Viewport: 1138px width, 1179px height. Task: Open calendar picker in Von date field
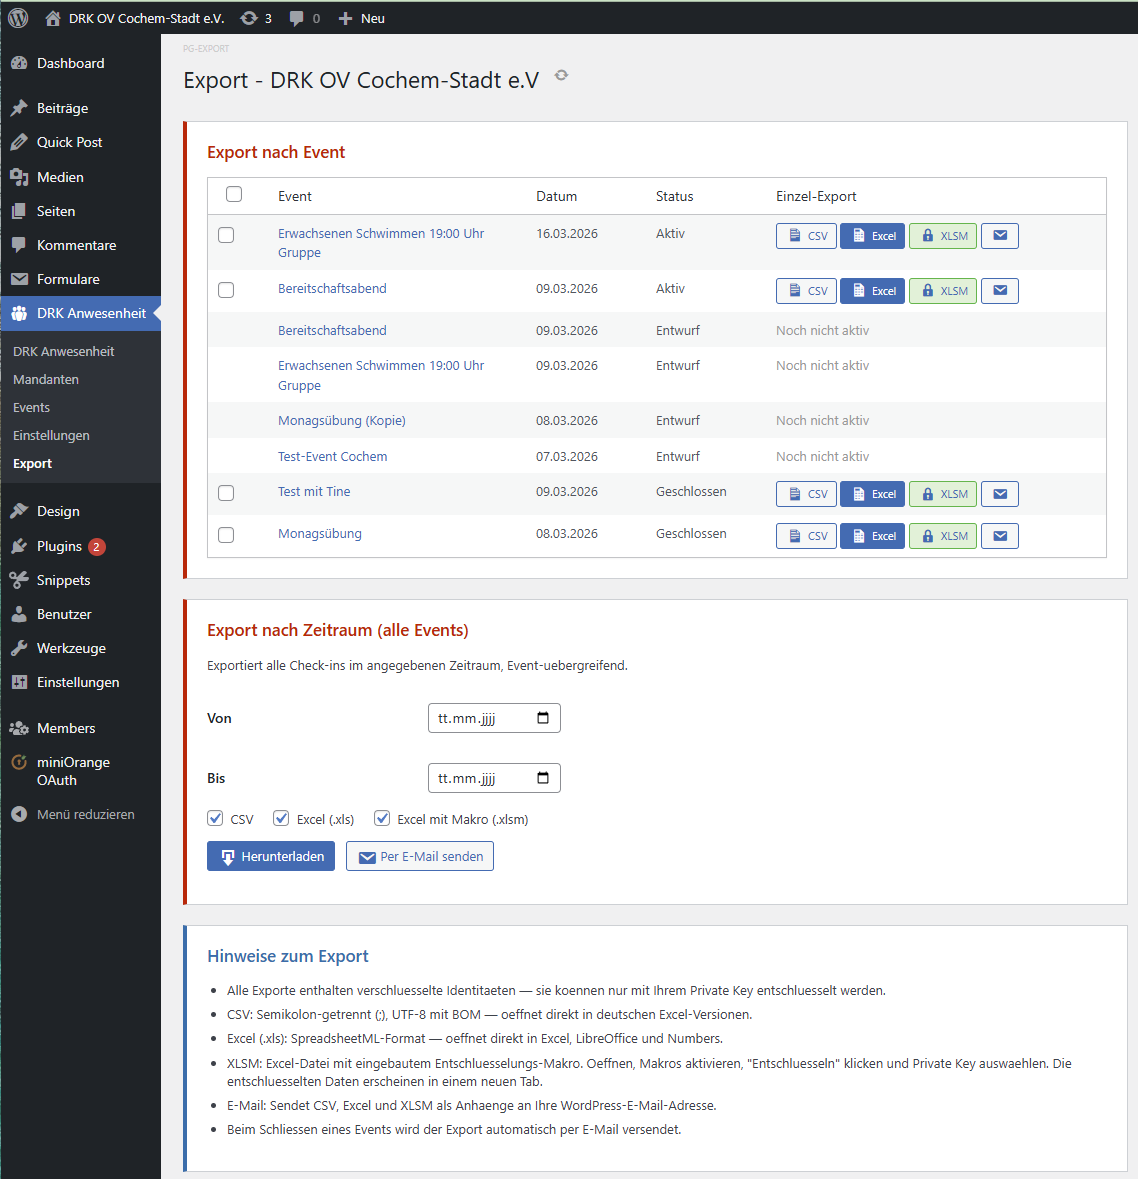coord(543,718)
